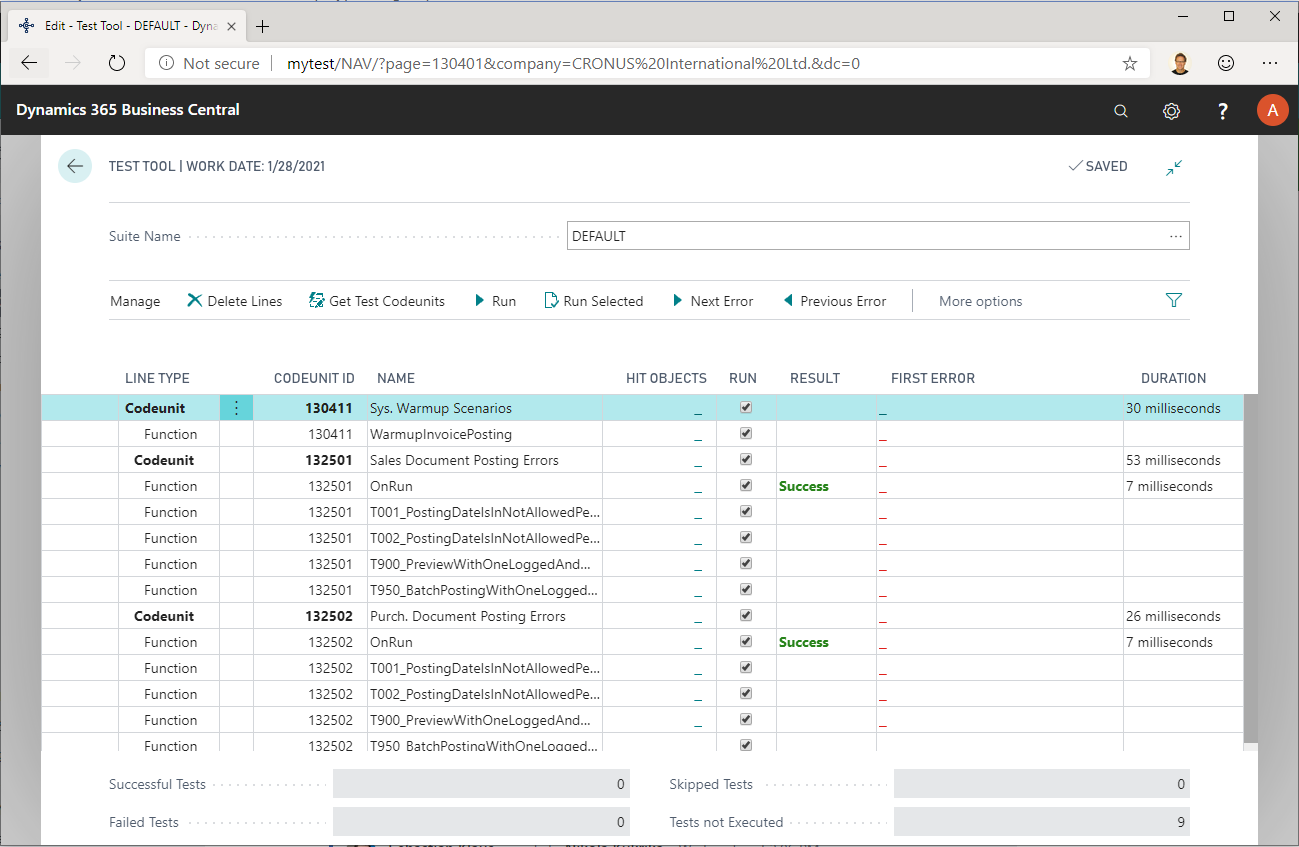
Task: Click the site information Not secure icon
Action: click(x=167, y=63)
